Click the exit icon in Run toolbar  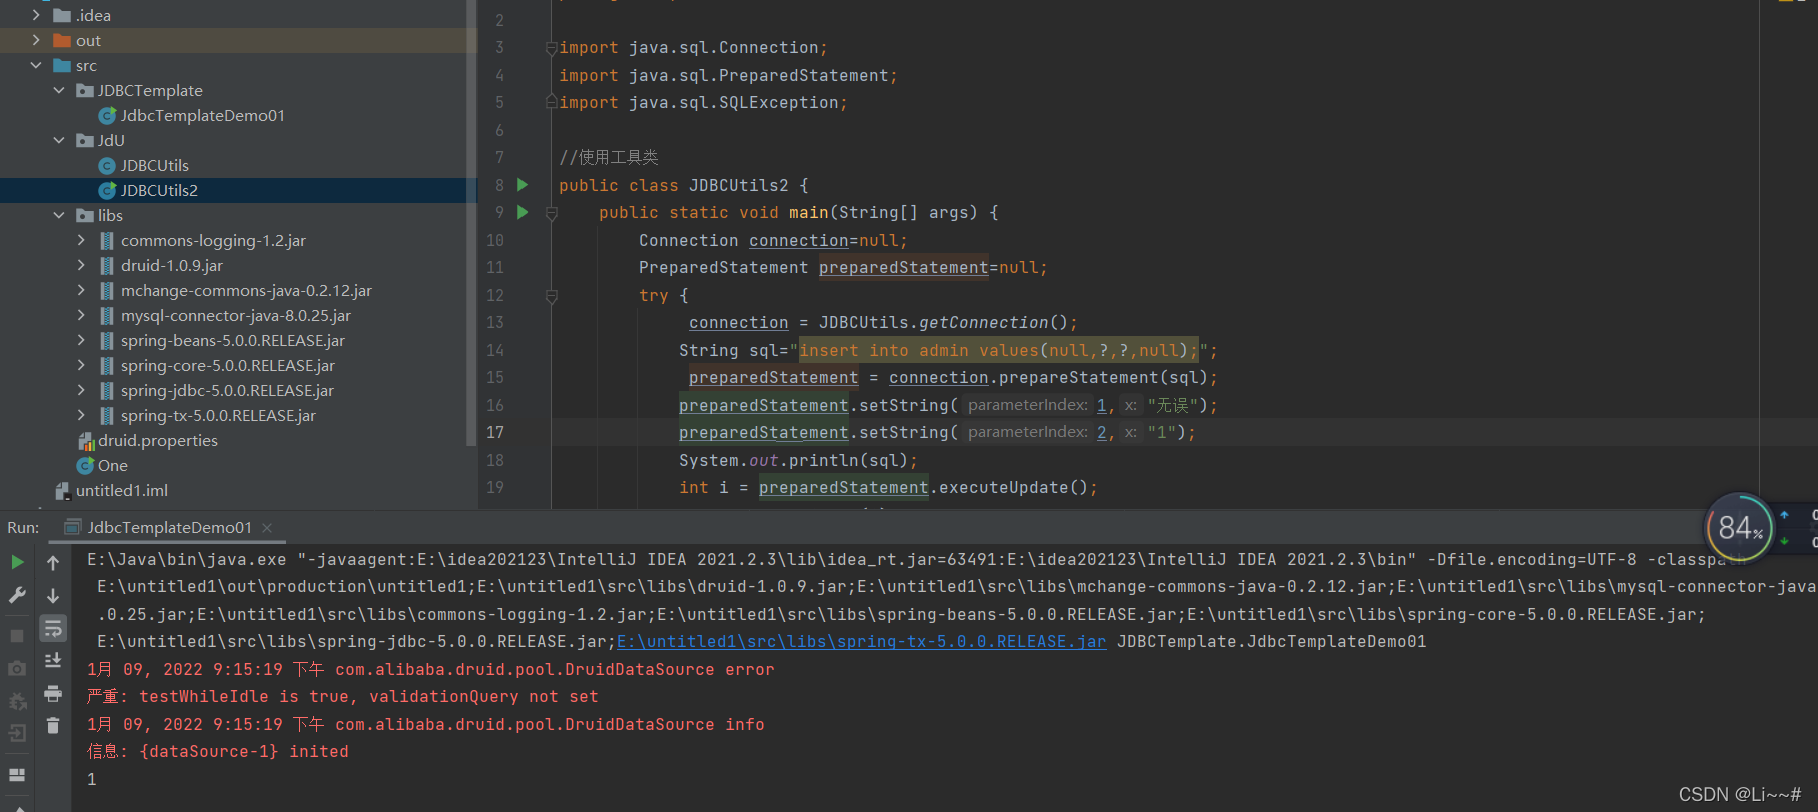(x=17, y=733)
